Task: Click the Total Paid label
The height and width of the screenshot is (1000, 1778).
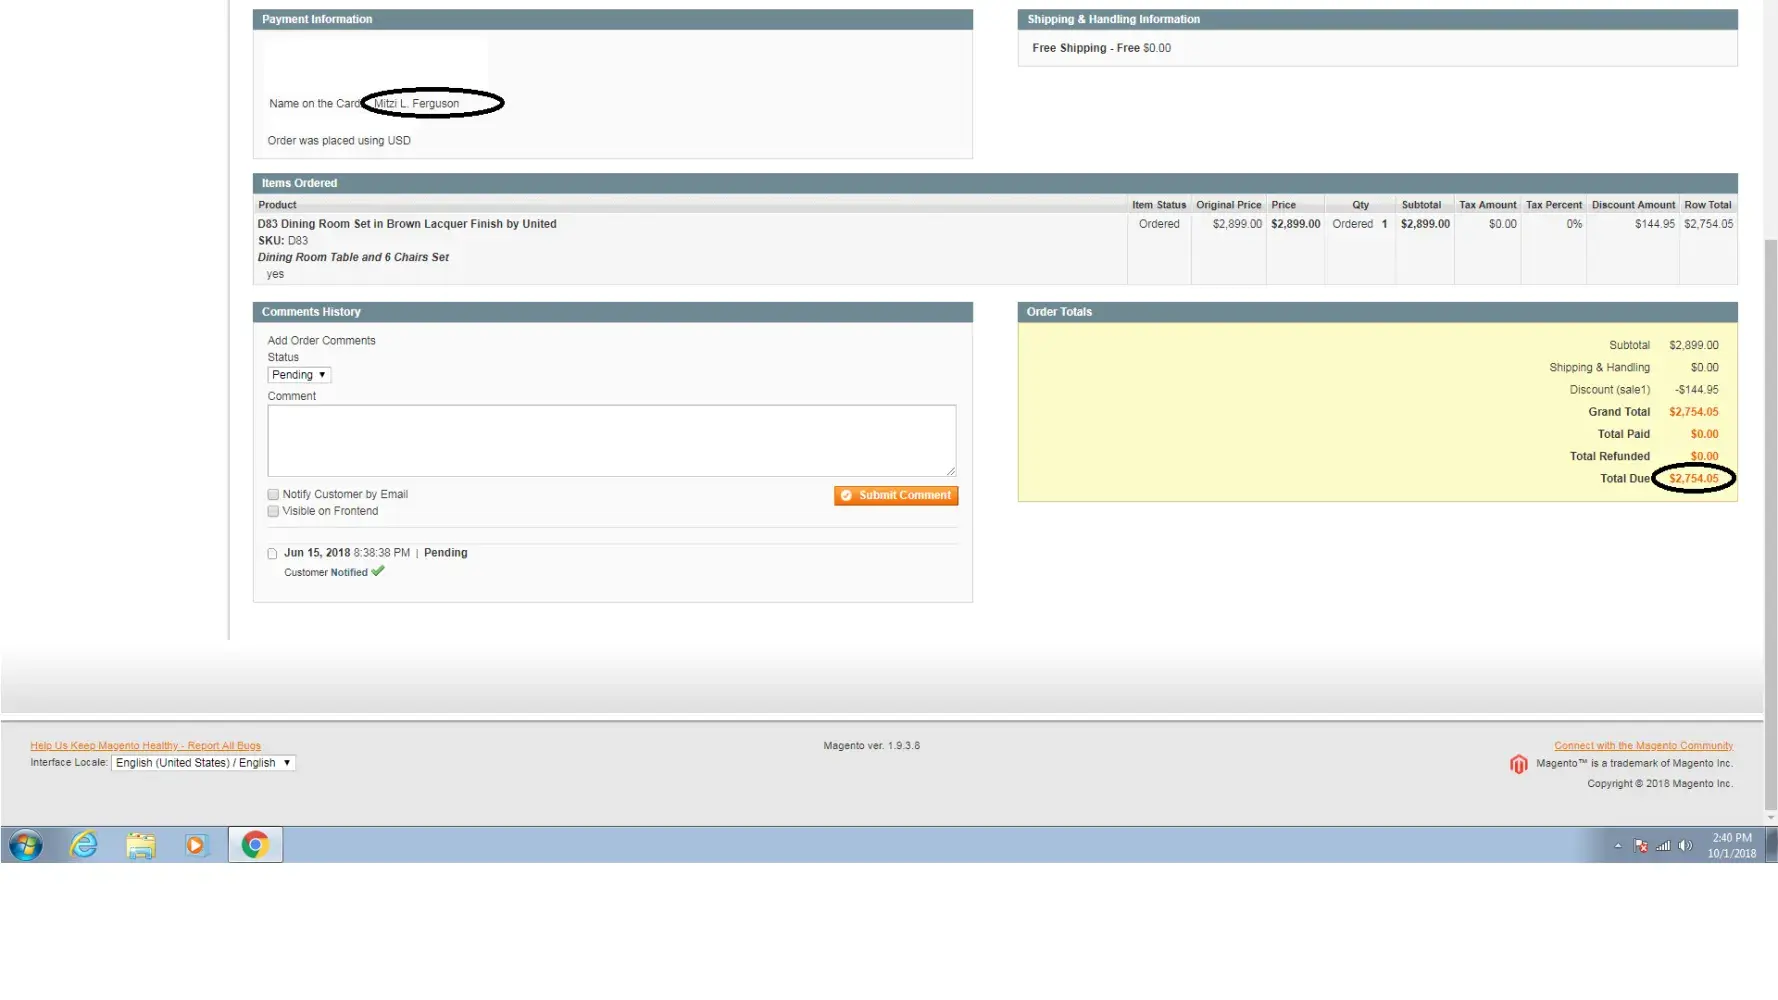Action: click(x=1624, y=434)
